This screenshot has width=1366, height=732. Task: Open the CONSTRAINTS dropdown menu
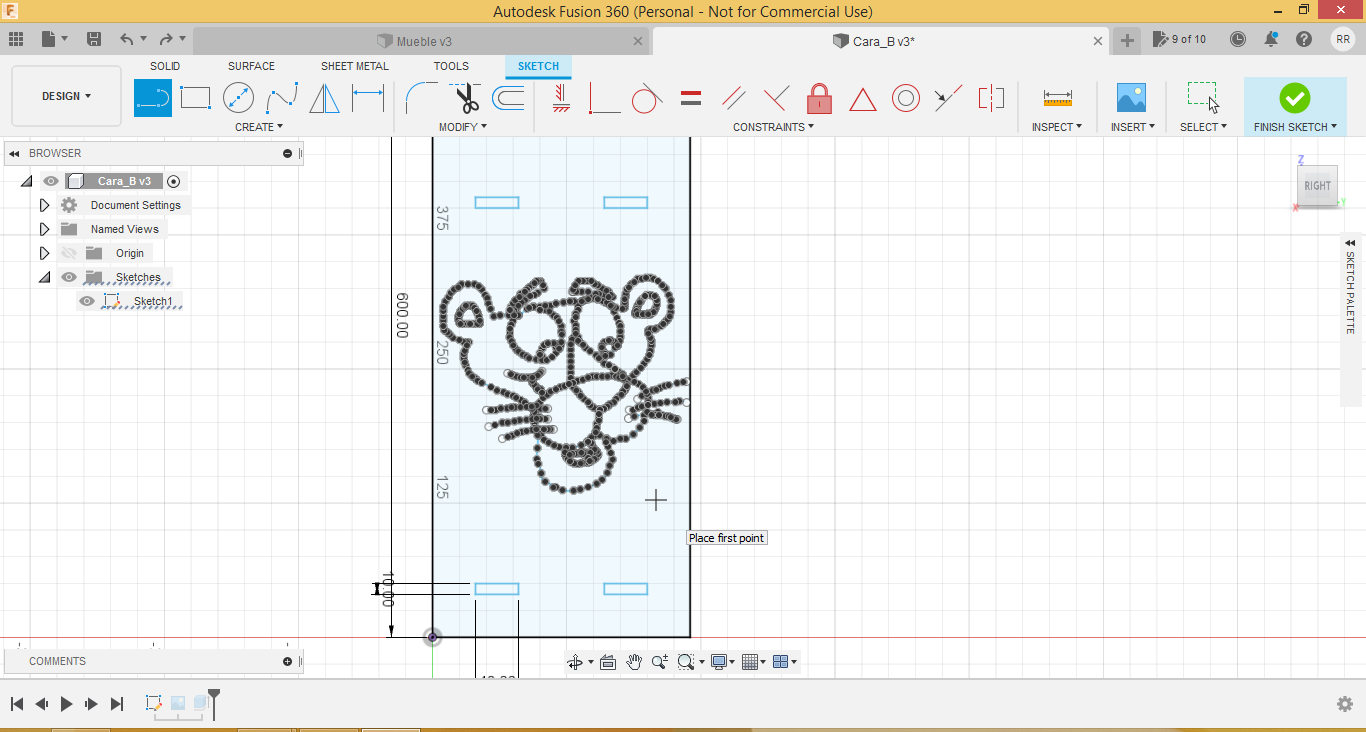[x=773, y=127]
